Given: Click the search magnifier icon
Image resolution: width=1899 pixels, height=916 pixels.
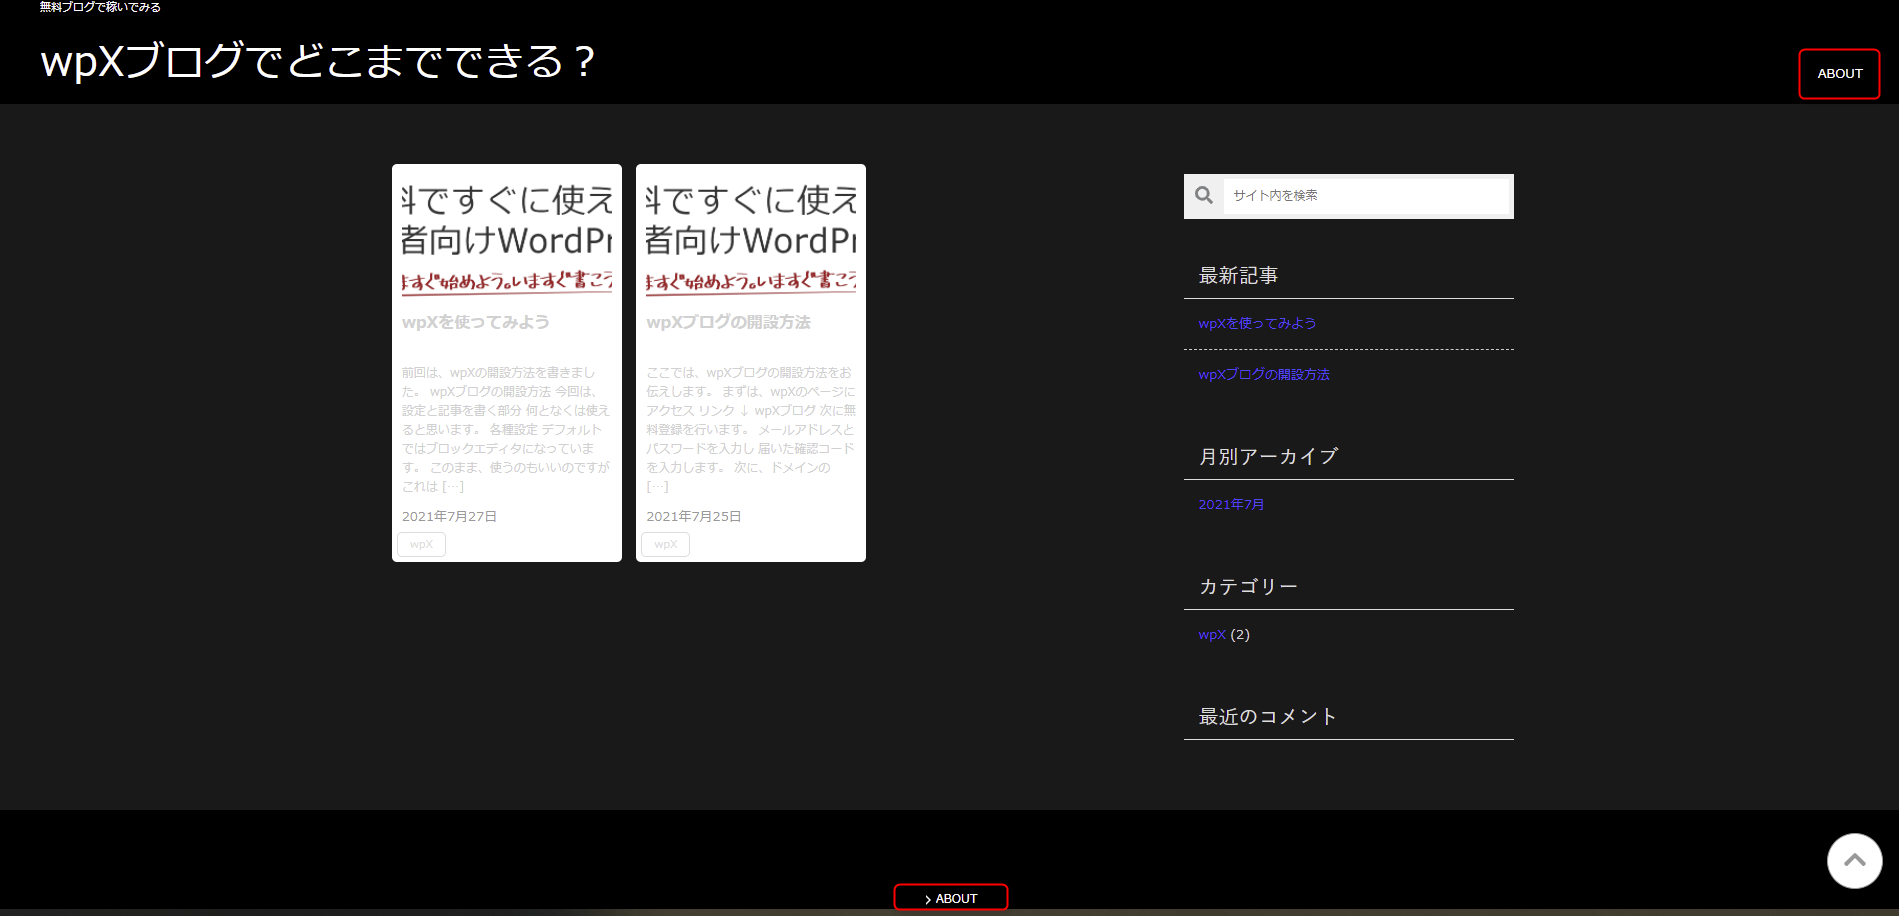Looking at the screenshot, I should click(1204, 195).
